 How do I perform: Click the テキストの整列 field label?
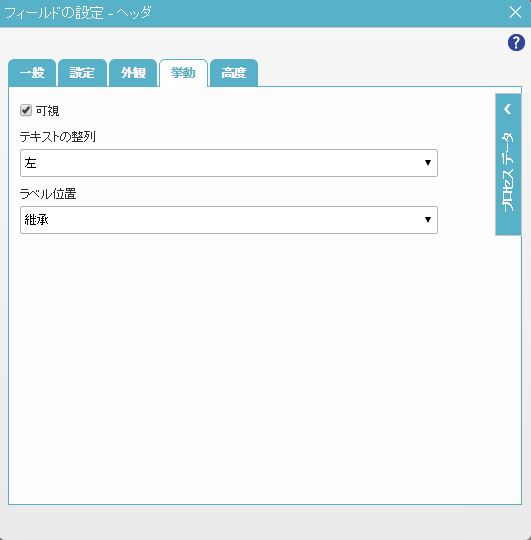tap(58, 137)
